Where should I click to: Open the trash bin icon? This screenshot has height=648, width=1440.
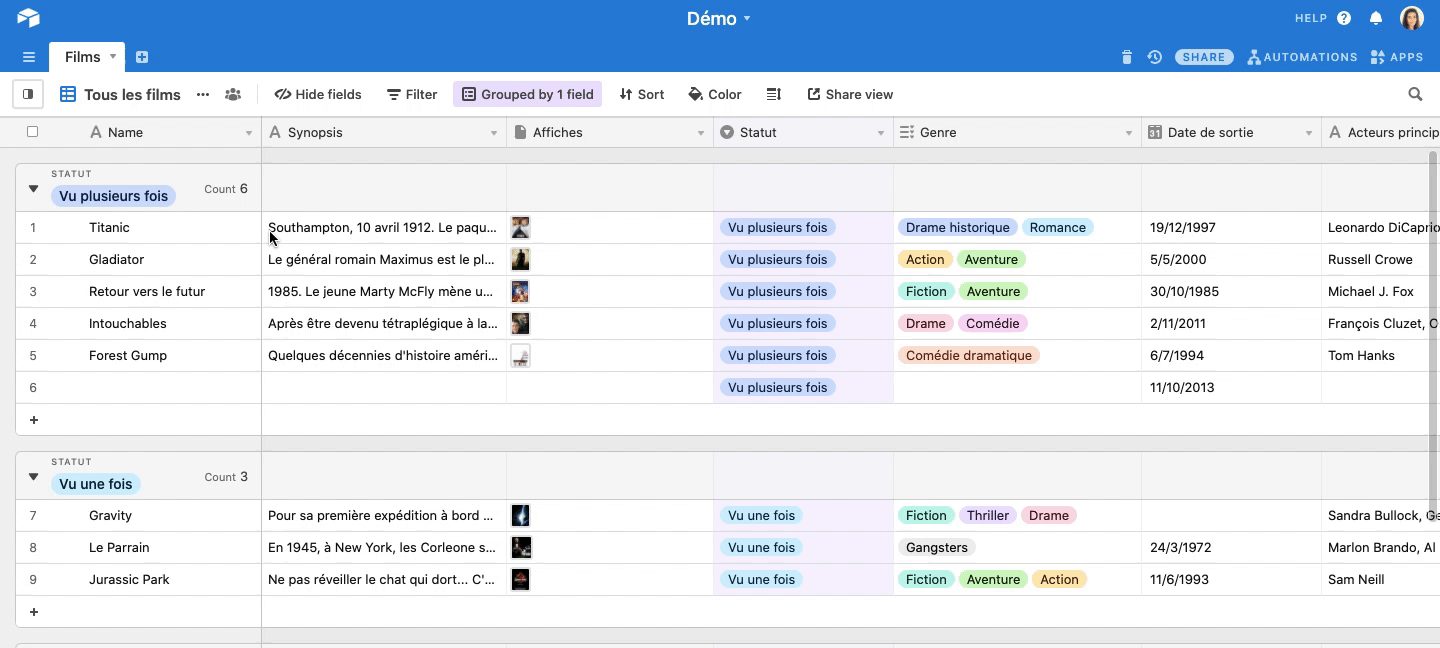tap(1127, 57)
